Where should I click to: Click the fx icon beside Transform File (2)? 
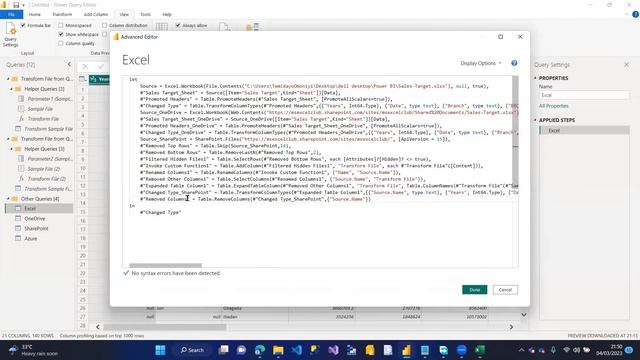tap(21, 179)
